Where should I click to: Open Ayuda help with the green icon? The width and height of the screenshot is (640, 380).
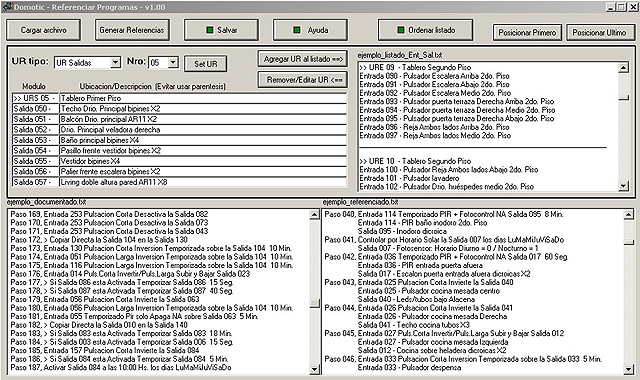pos(310,30)
